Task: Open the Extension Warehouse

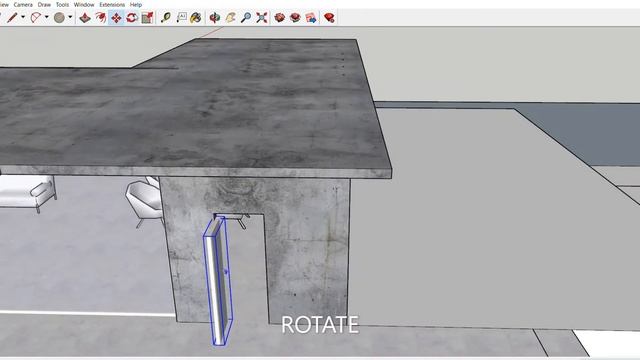Action: pos(295,18)
